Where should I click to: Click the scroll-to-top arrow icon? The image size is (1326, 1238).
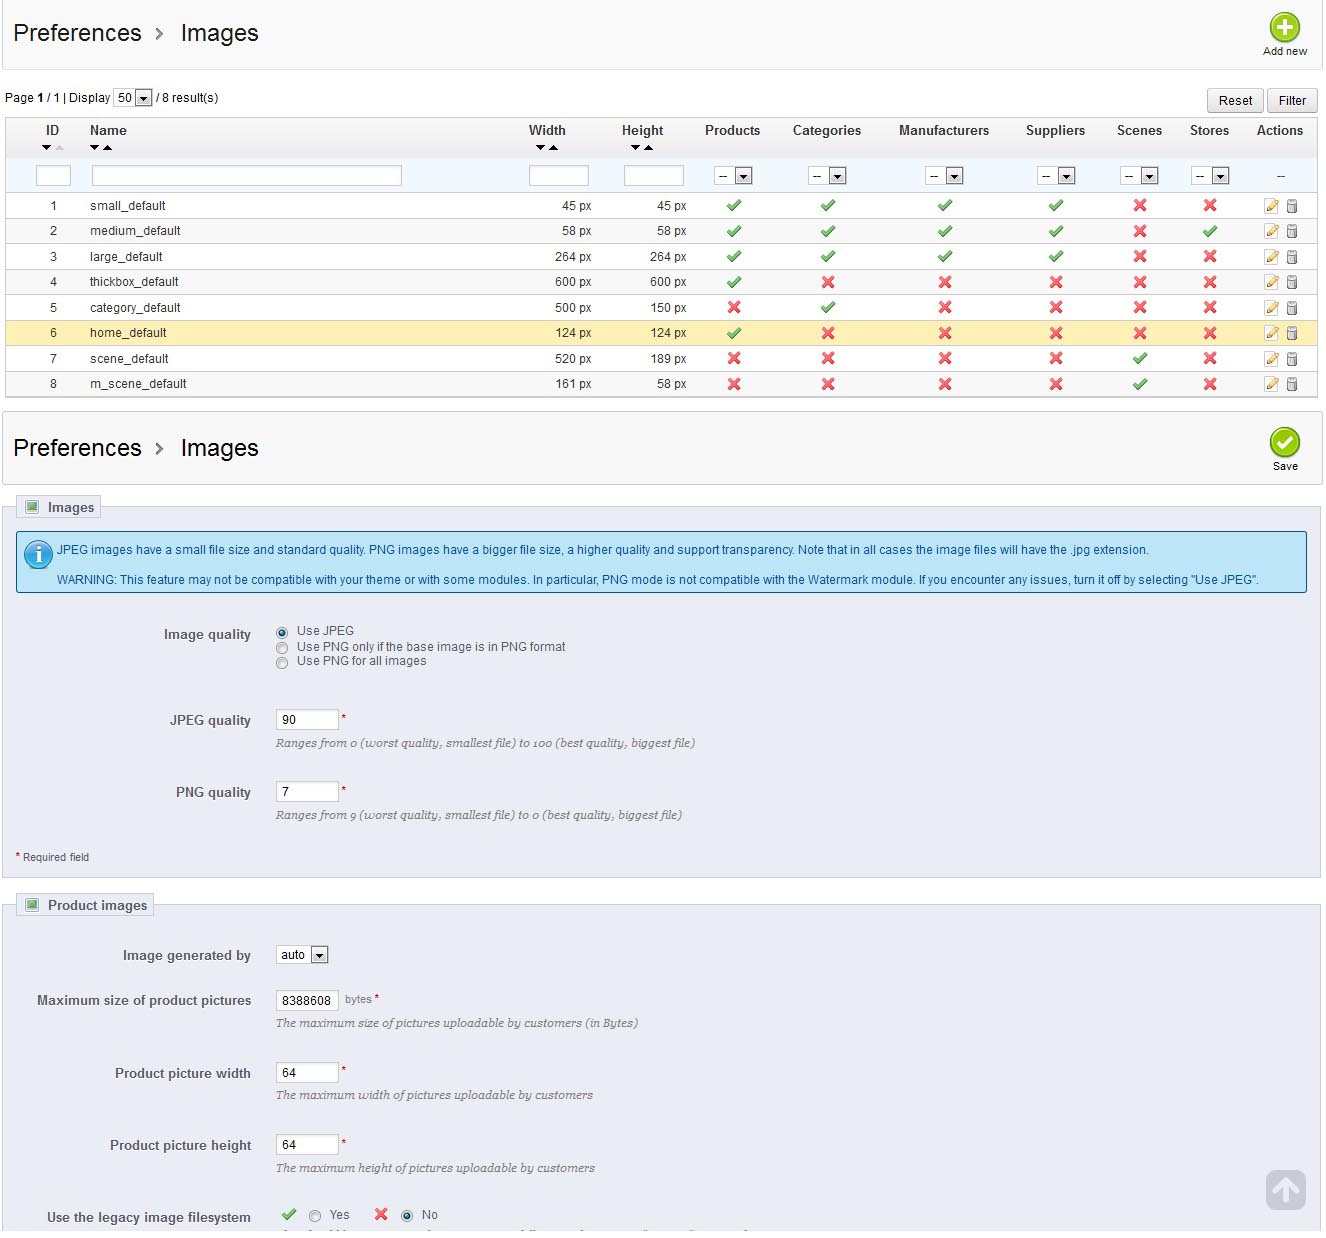[1285, 1190]
